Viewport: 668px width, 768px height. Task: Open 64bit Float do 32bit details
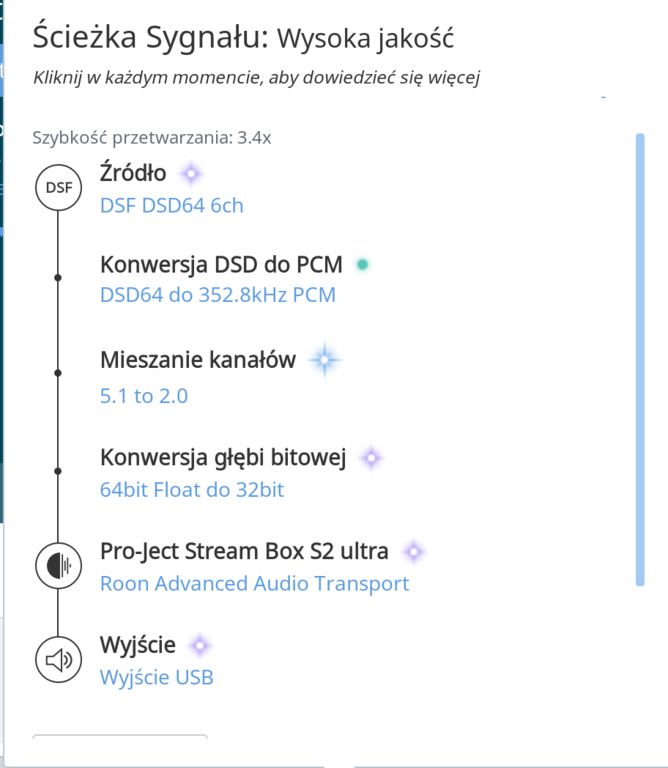tap(192, 490)
